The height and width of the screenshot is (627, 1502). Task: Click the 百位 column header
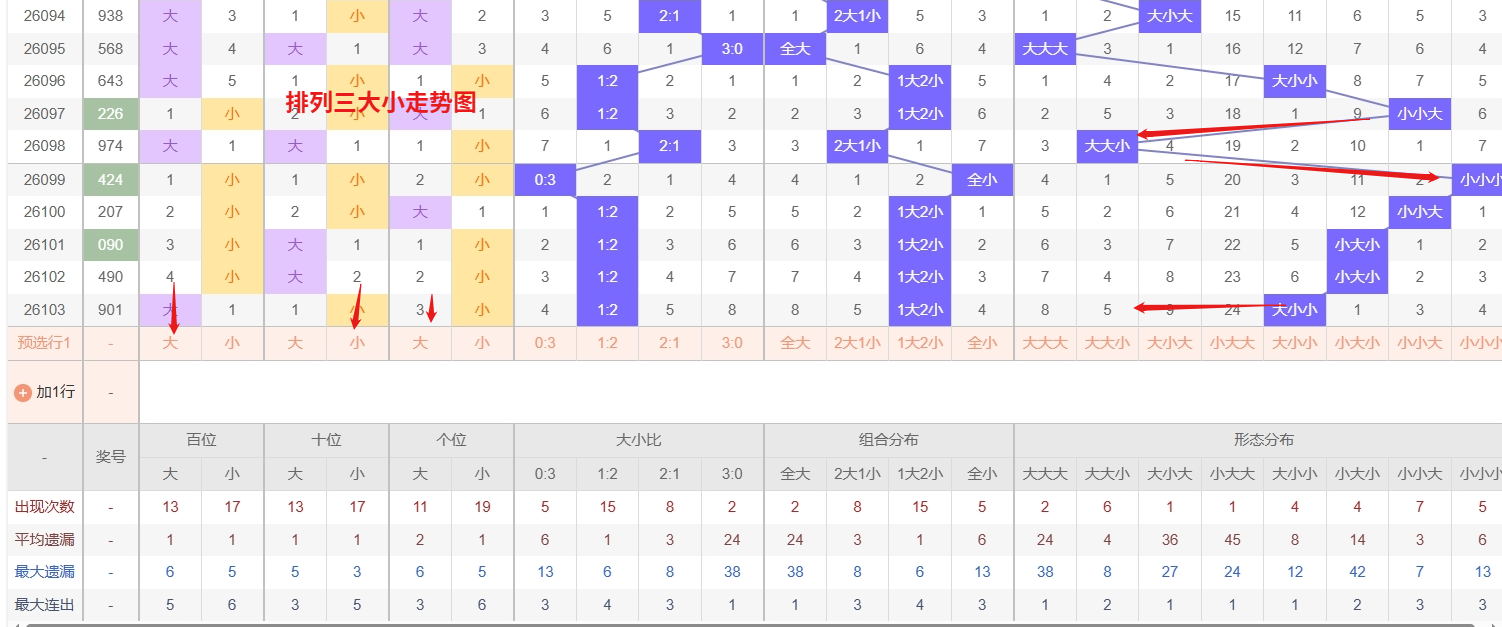[201, 440]
